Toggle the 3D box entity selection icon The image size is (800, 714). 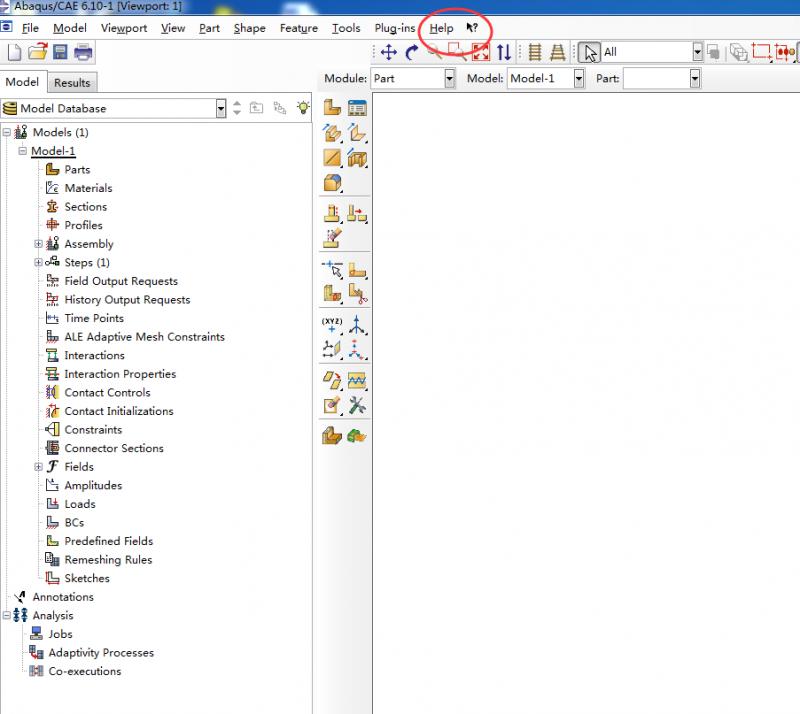(x=738, y=52)
